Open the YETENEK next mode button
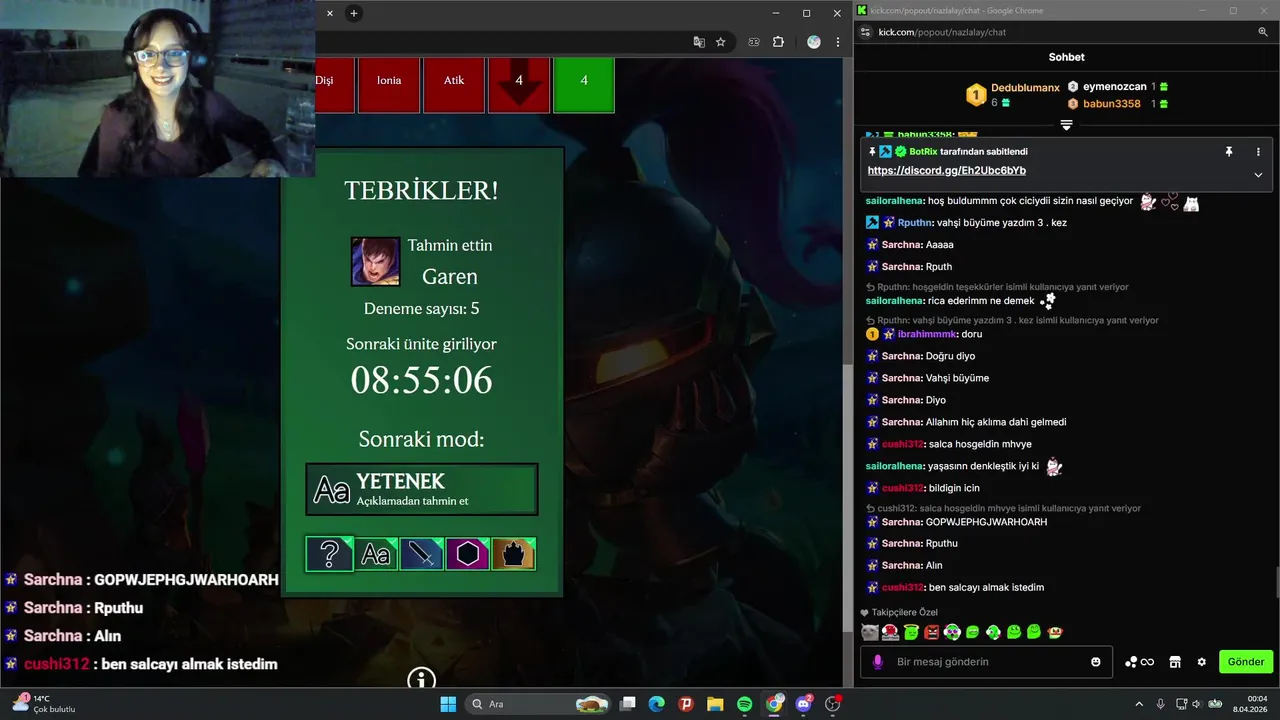The width and height of the screenshot is (1280, 720). tap(421, 489)
